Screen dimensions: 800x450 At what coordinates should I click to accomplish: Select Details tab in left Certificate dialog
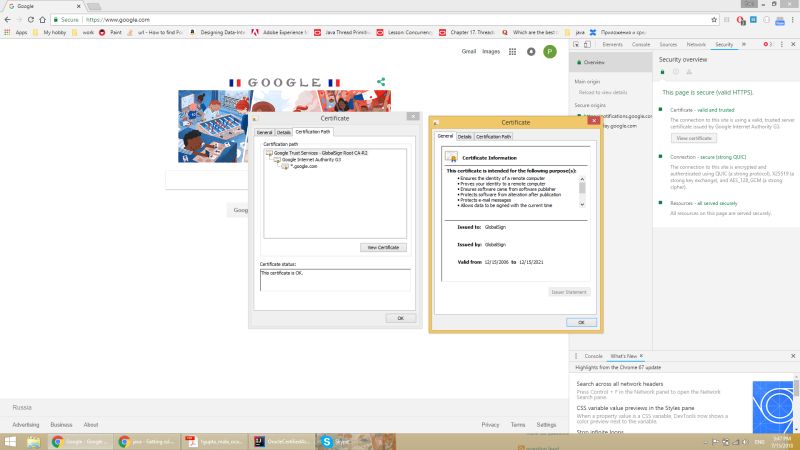(284, 132)
